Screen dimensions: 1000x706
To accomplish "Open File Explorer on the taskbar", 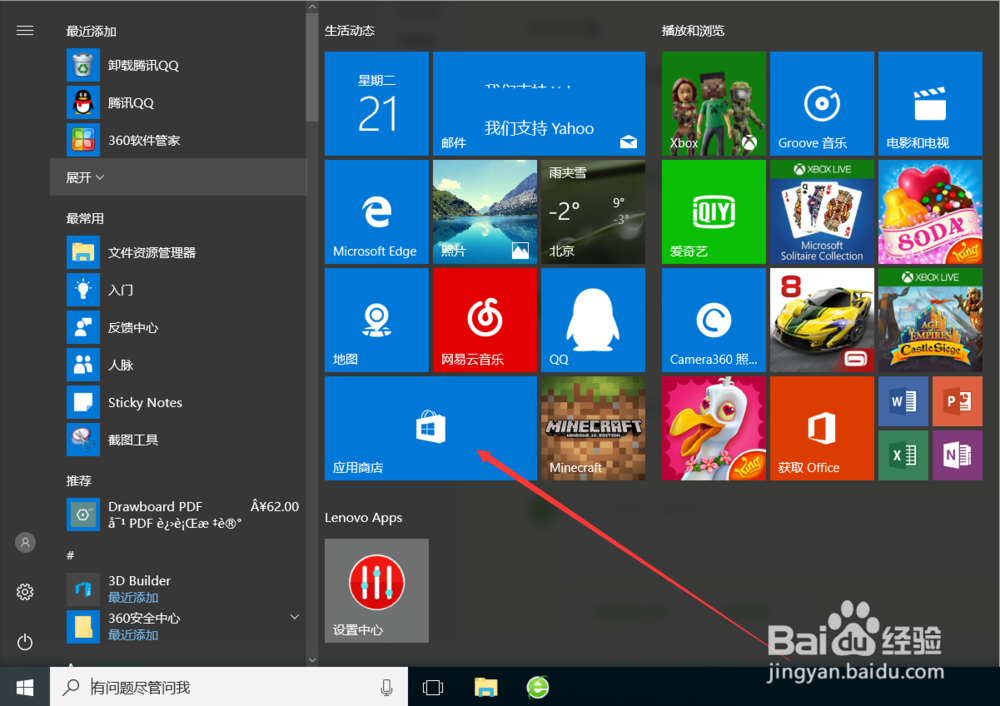I will click(486, 687).
